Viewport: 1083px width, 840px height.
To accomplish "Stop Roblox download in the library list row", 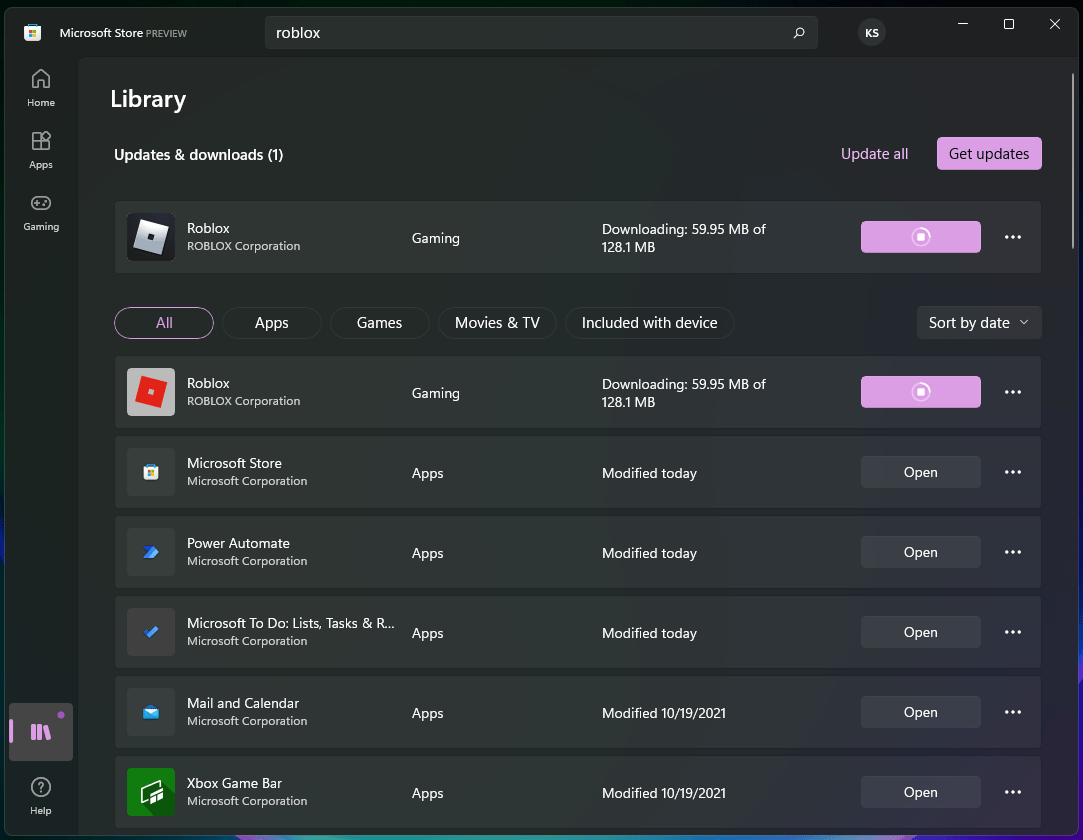I will coord(920,392).
